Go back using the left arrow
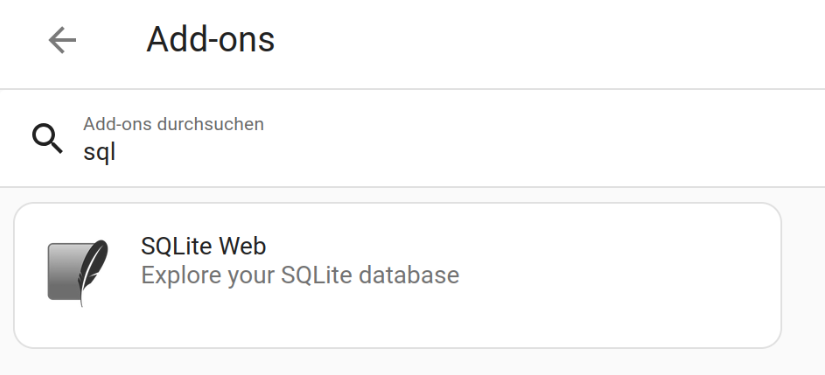 point(62,40)
